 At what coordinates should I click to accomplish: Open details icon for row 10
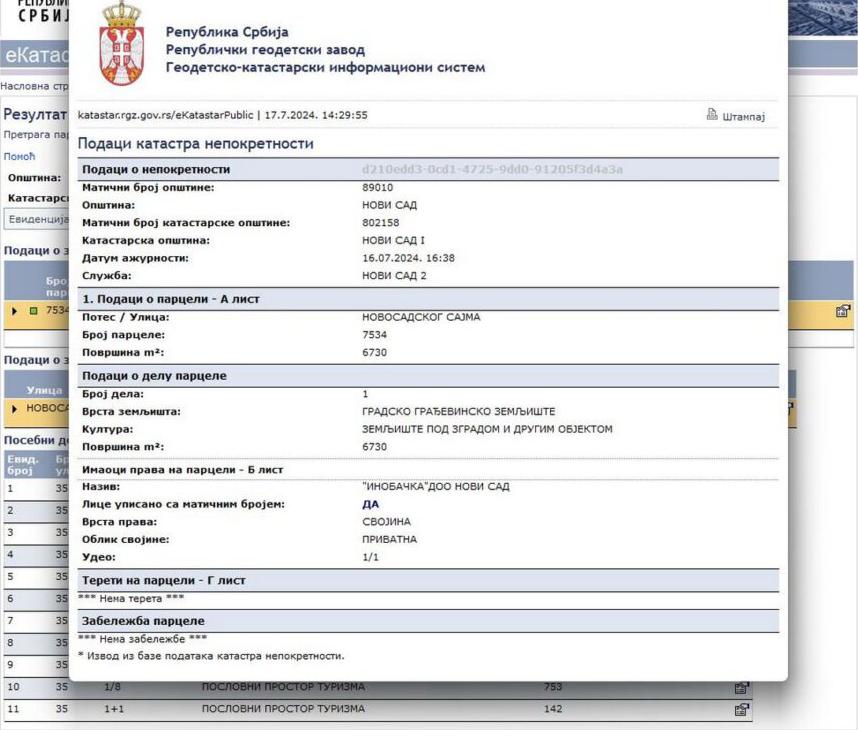(741, 688)
